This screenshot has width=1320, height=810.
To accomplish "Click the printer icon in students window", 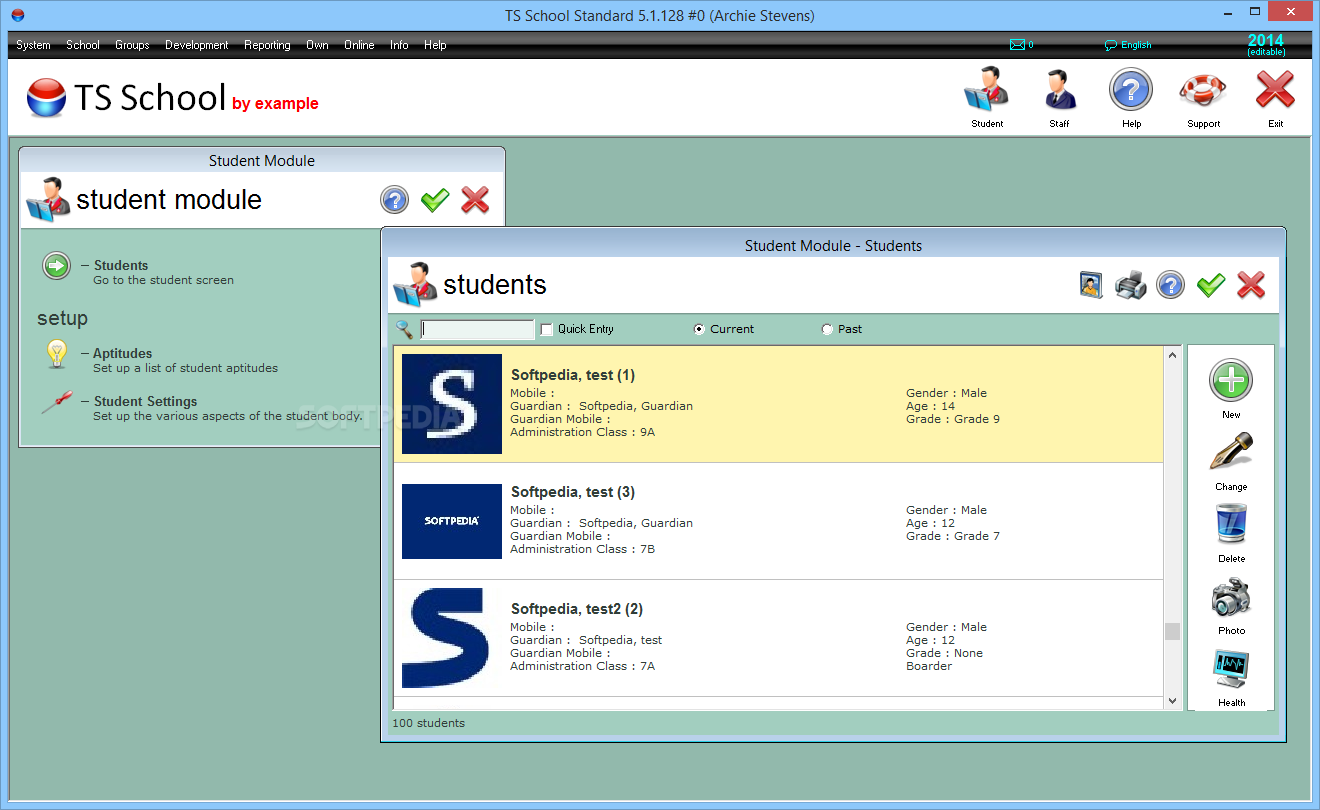I will [x=1131, y=285].
